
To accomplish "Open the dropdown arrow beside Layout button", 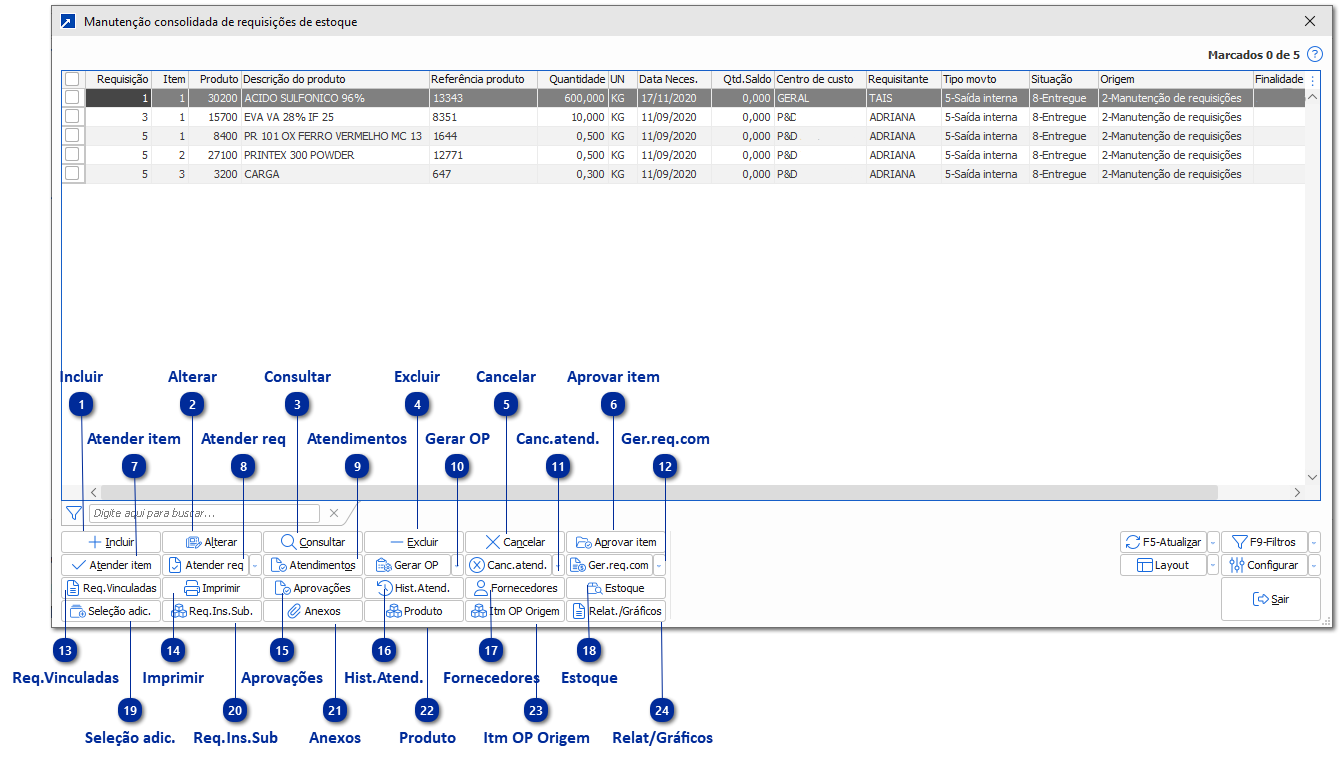I will 1213,565.
